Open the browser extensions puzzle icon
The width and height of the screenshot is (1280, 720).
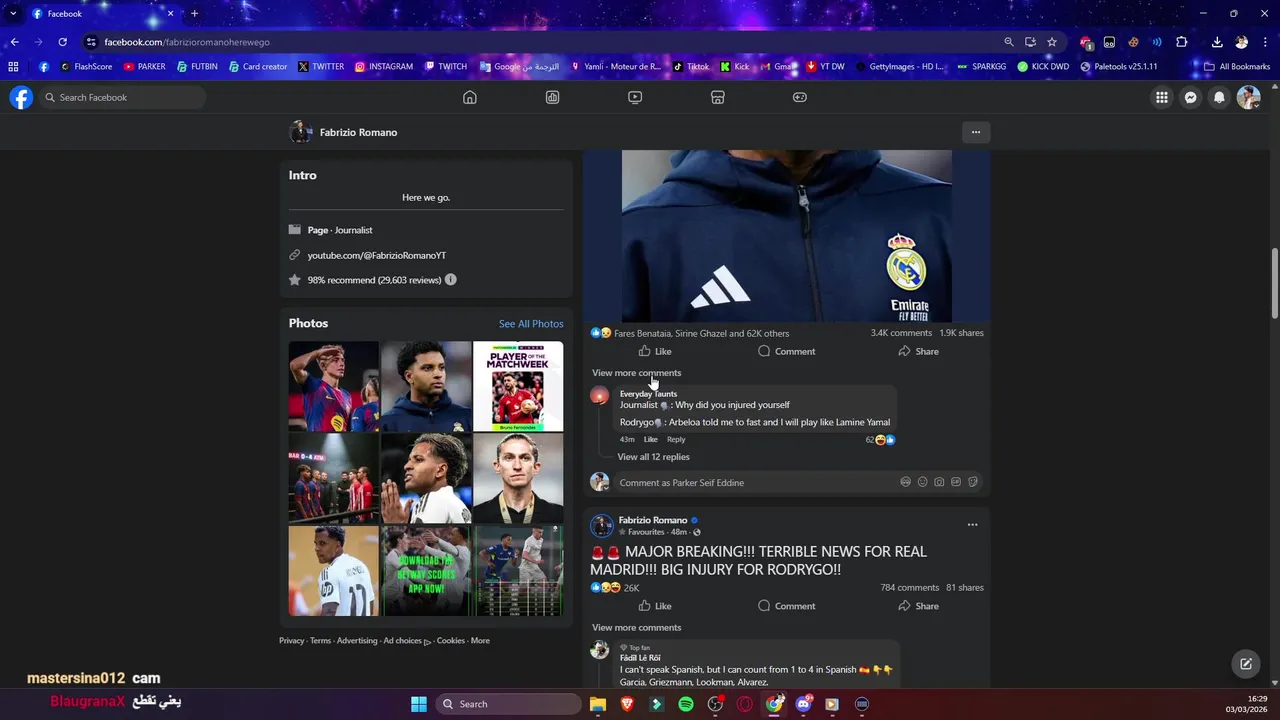coord(1182,42)
